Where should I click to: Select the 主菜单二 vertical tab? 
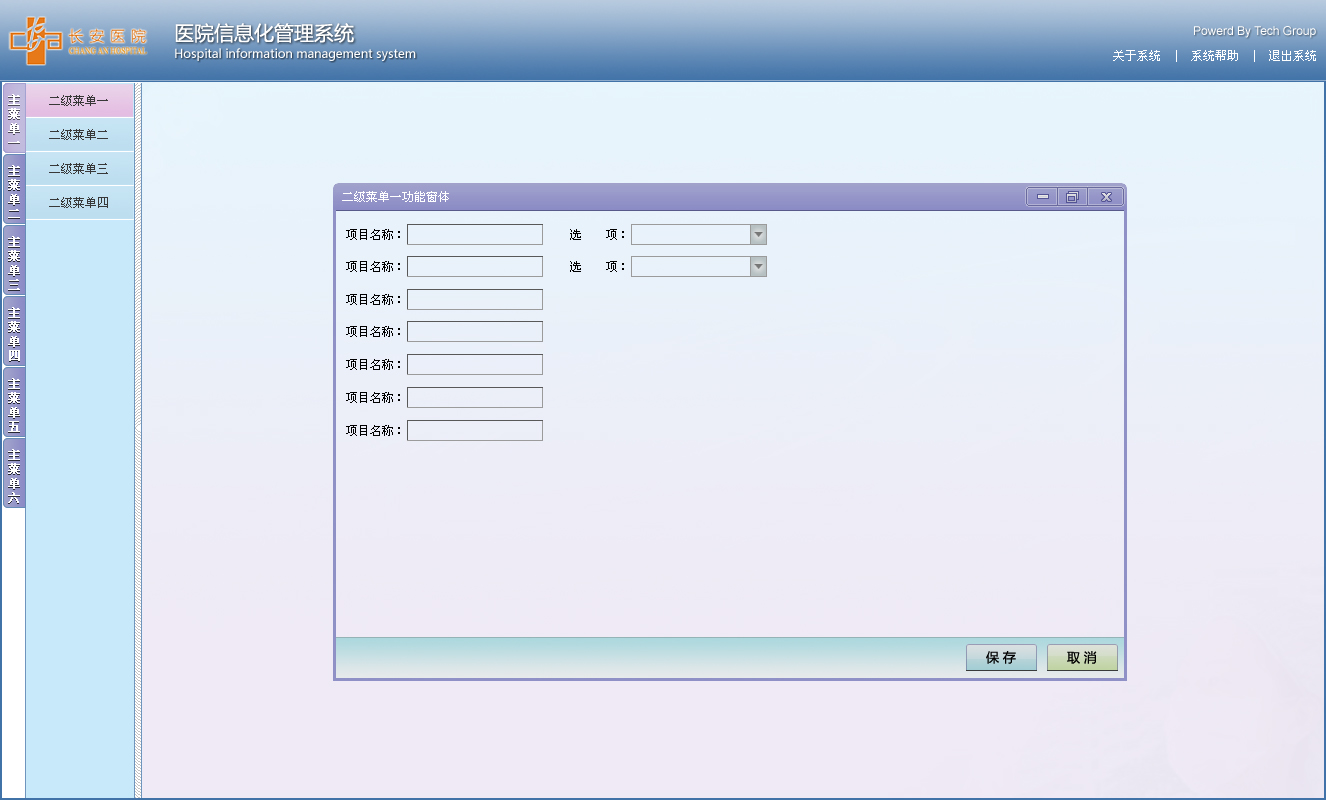14,189
